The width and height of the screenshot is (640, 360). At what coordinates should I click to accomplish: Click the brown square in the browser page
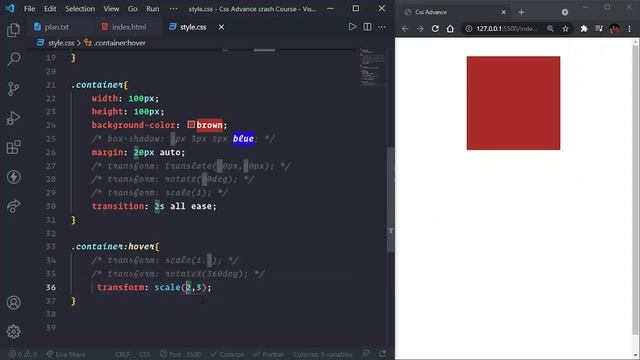513,103
